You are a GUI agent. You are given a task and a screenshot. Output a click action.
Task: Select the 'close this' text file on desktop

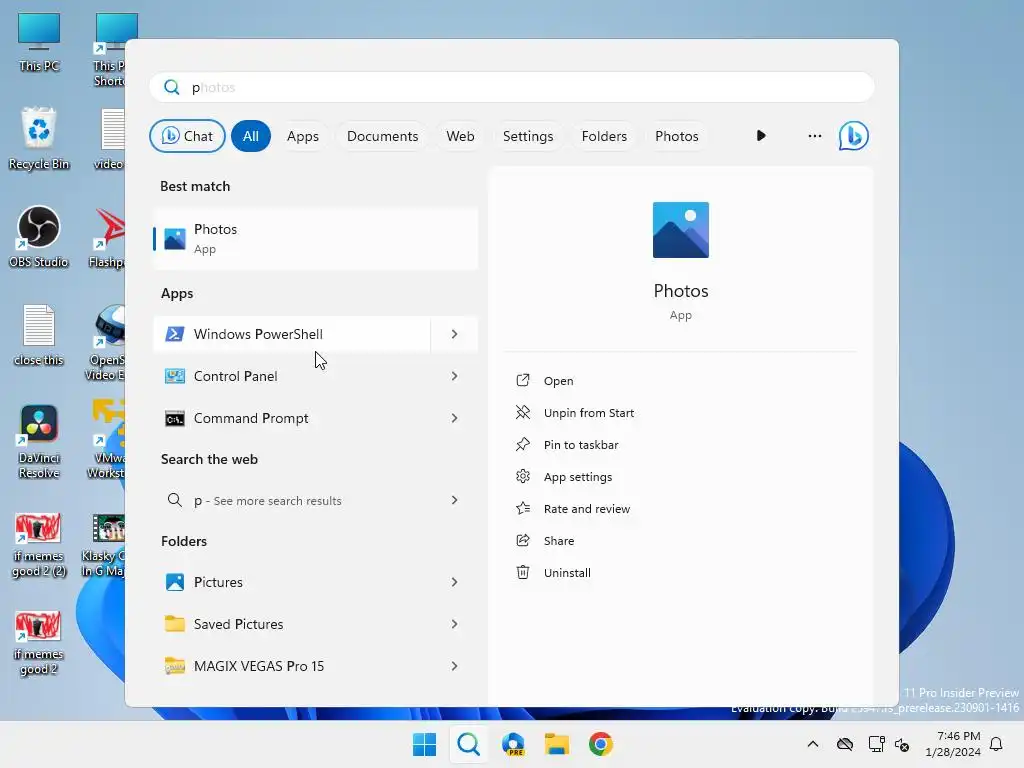[x=39, y=335]
